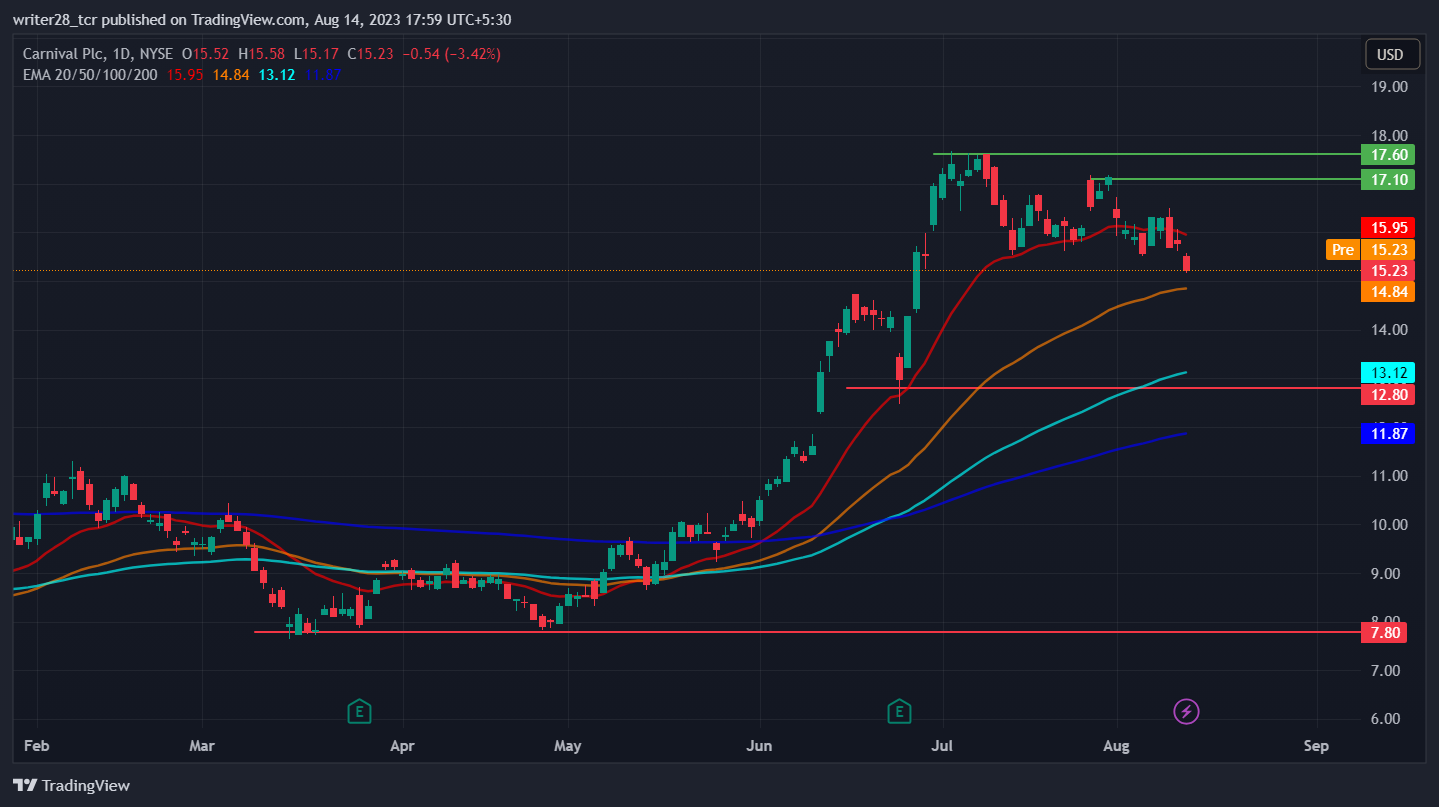1439x807 pixels.
Task: Click the writer28_tcr publisher name
Action: [x=55, y=19]
